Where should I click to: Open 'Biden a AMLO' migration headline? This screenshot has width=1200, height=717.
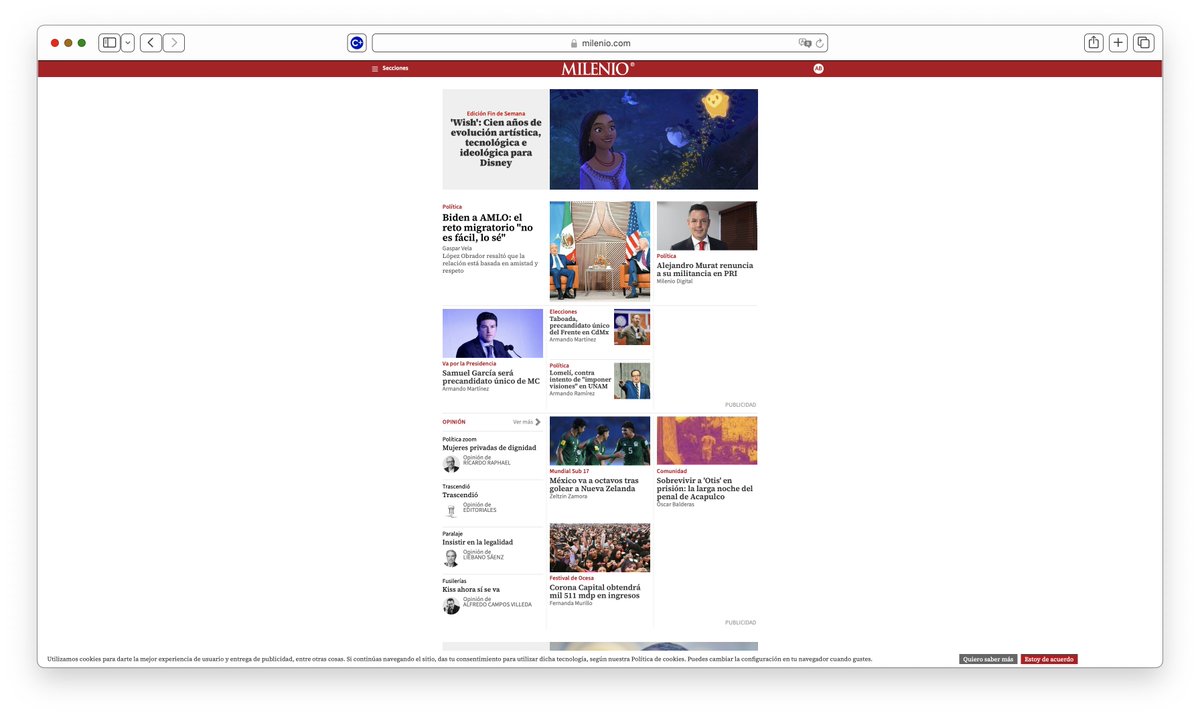pos(486,227)
